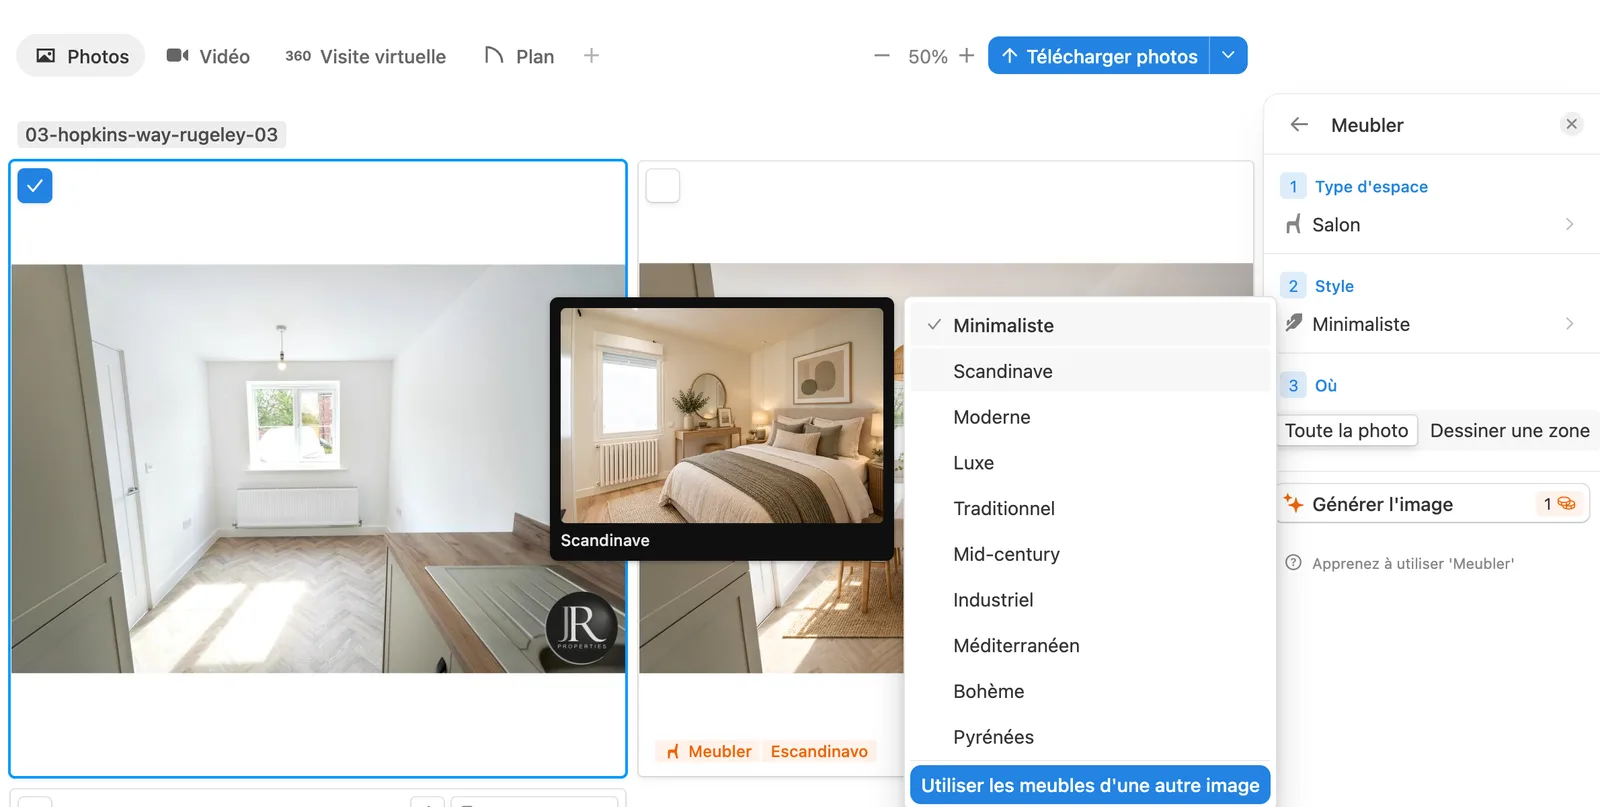Open the Visite virtuelle tab
This screenshot has width=1600, height=807.
pyautogui.click(x=366, y=56)
